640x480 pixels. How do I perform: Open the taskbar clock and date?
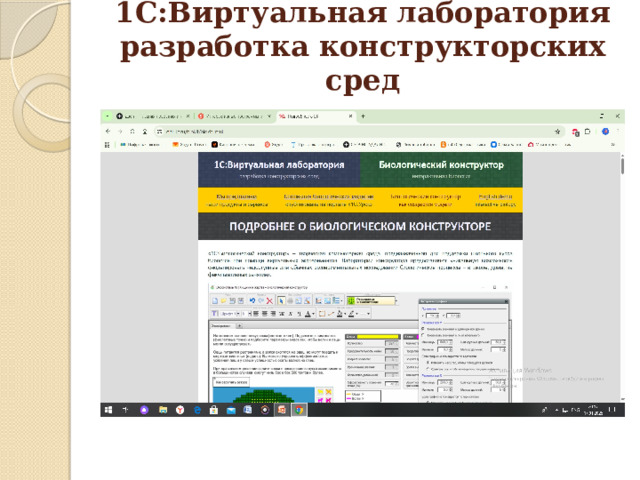pos(593,410)
